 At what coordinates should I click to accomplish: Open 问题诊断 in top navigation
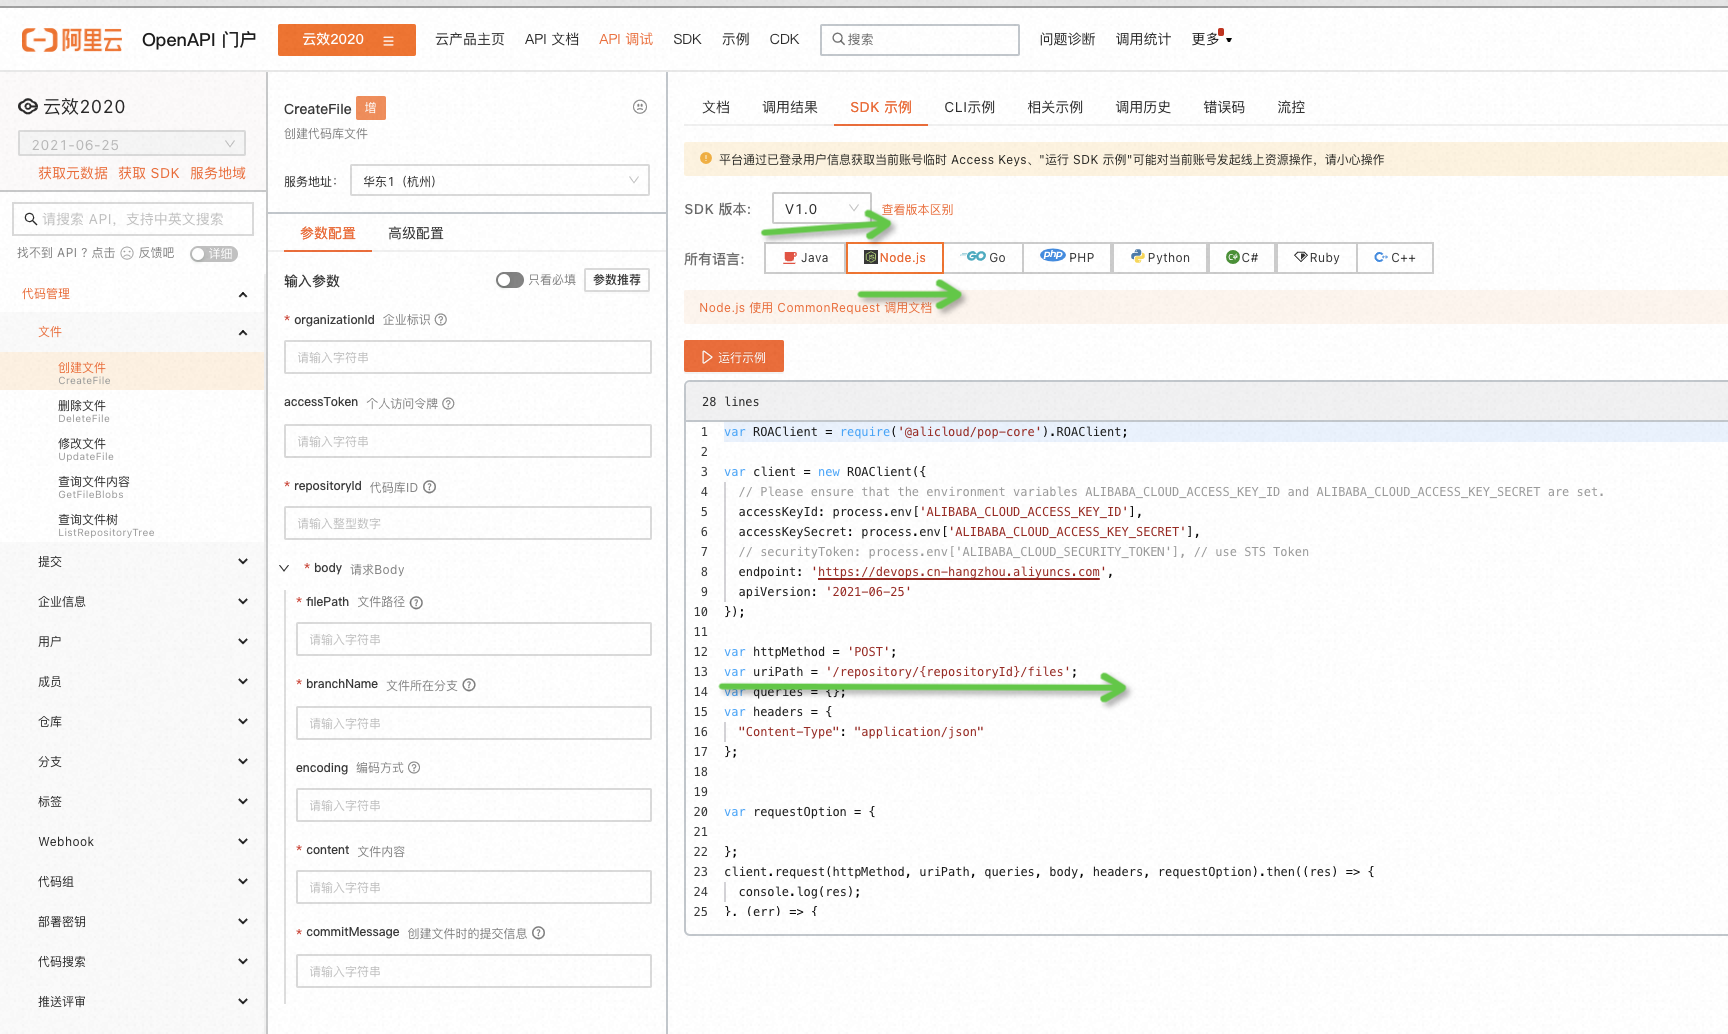[x=1067, y=39]
